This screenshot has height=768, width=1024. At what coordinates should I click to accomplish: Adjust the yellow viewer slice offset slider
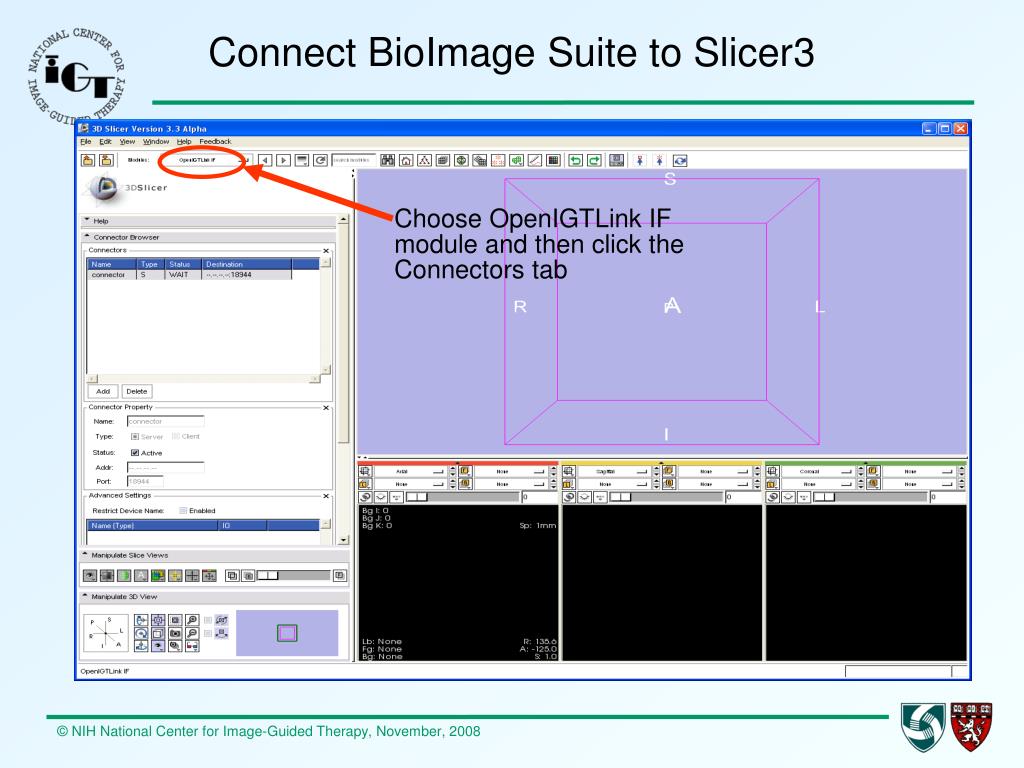667,497
